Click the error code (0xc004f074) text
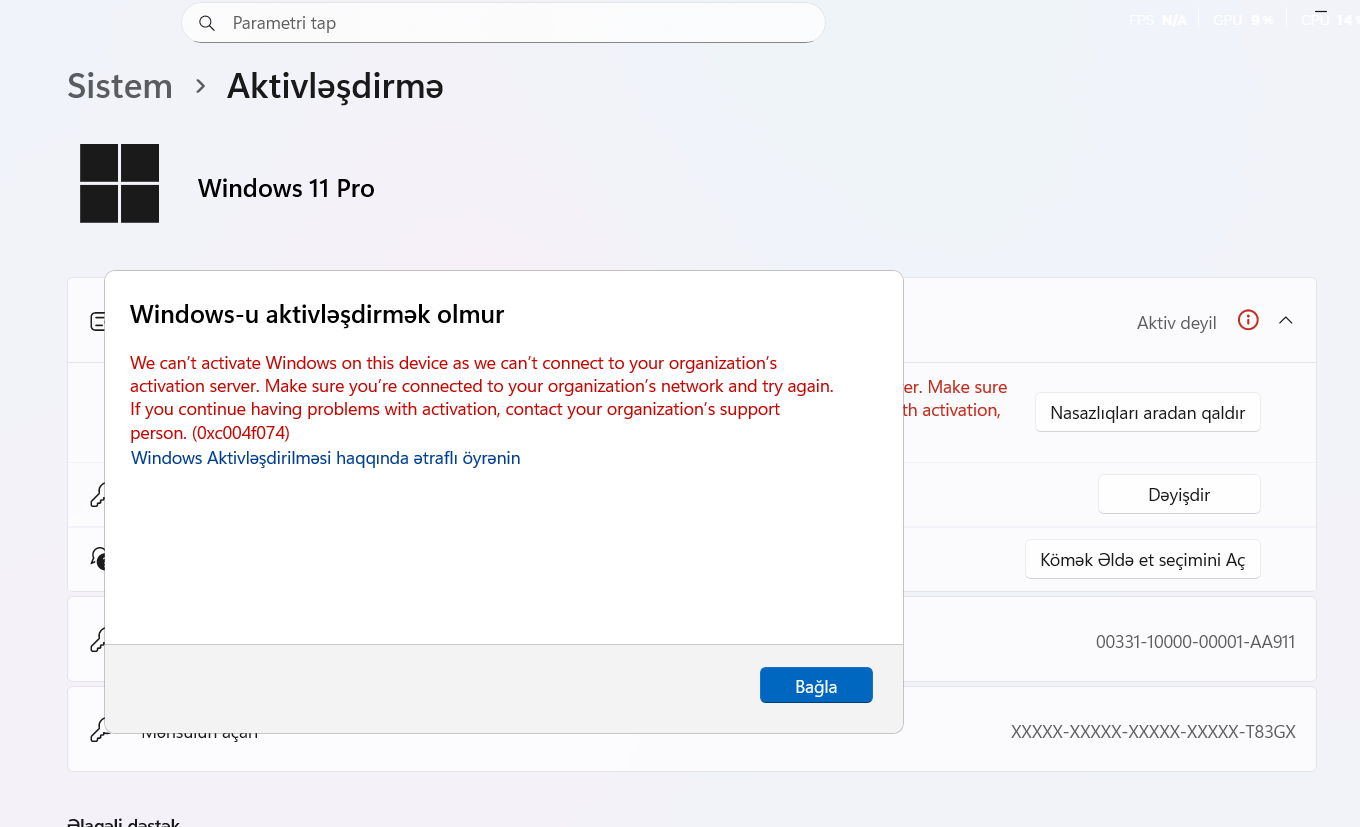Screen dimensions: 1360x827 [240, 433]
